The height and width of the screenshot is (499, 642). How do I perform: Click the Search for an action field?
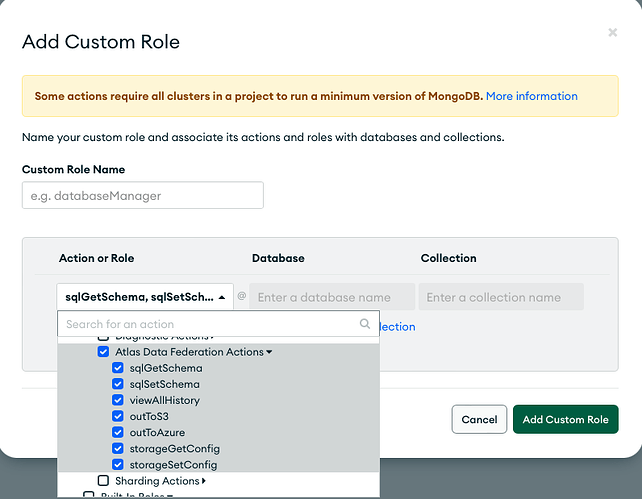(208, 324)
